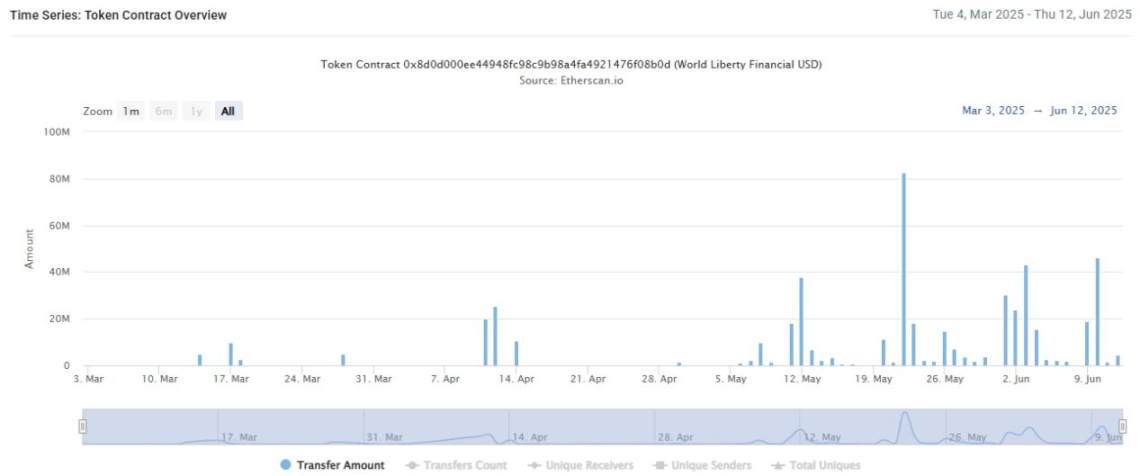Click the Jun 12, 2025 end date field

pyautogui.click(x=1083, y=111)
